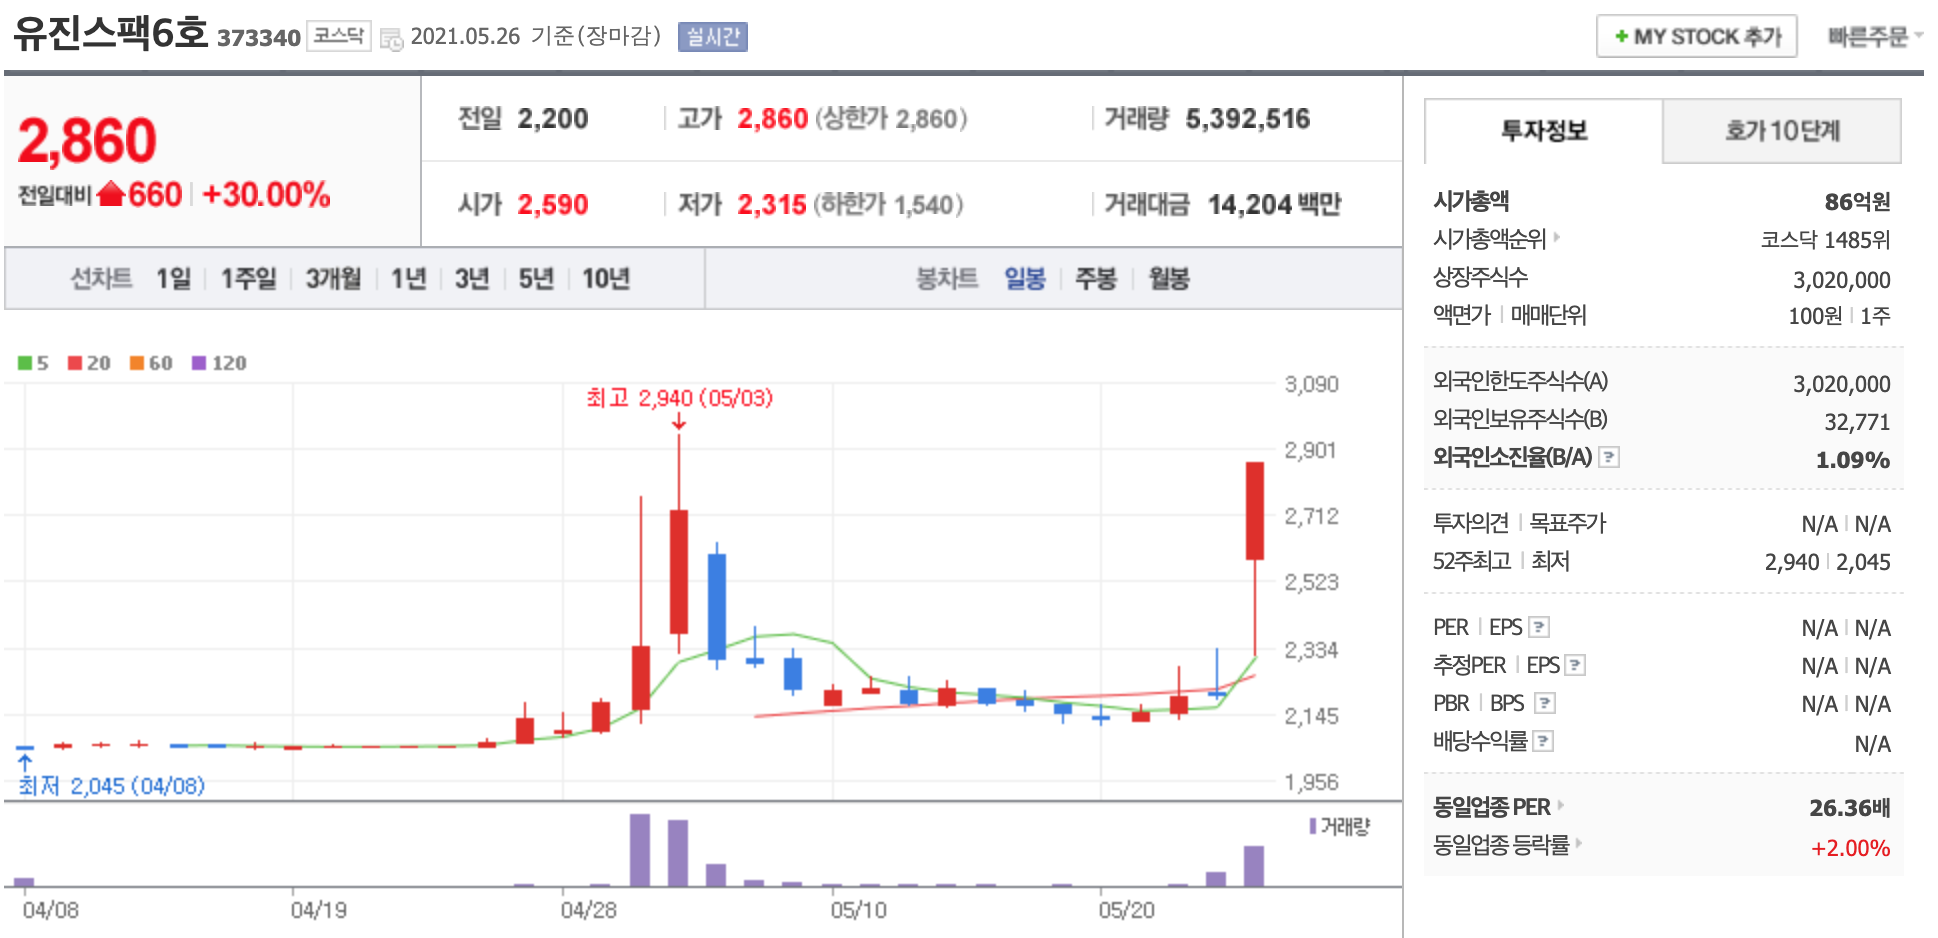Click the +2.00% sector change value
This screenshot has width=1938, height=938.
click(1850, 848)
